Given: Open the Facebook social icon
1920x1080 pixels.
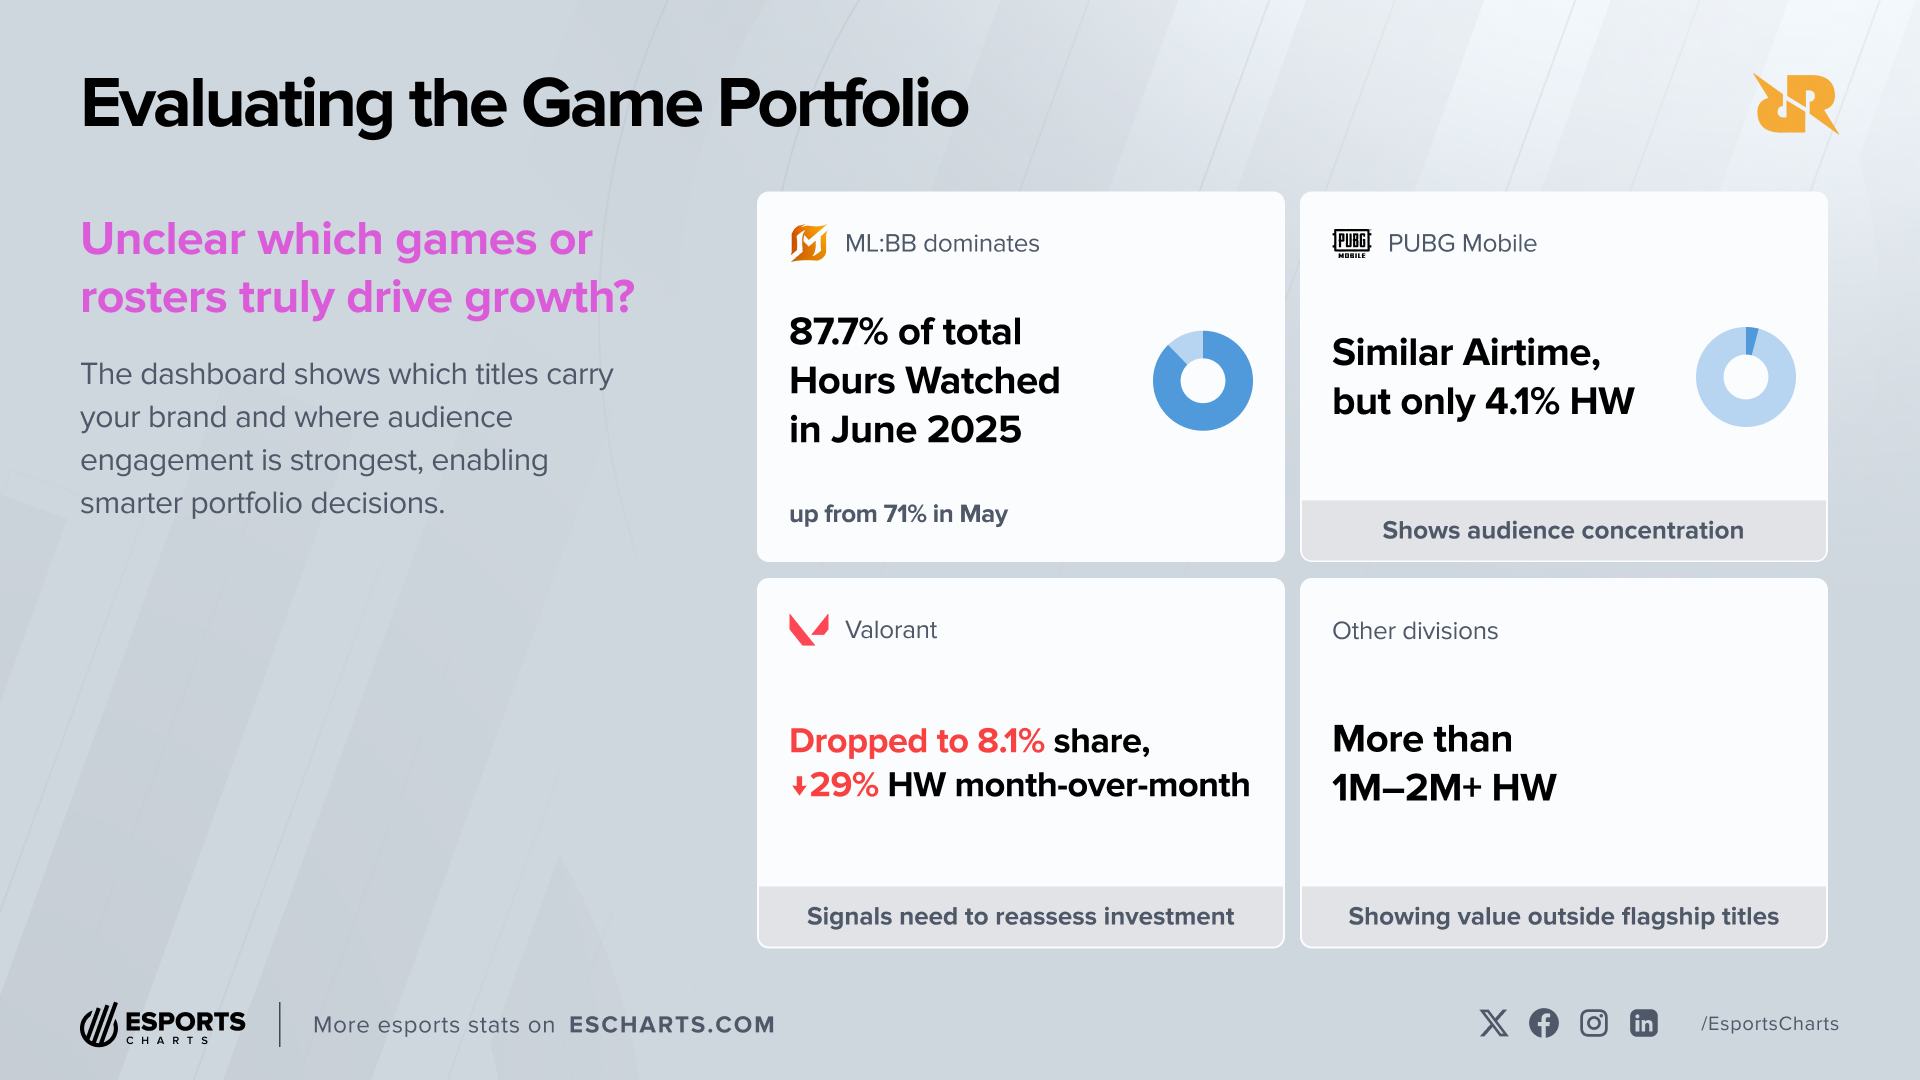Looking at the screenshot, I should tap(1543, 1023).
